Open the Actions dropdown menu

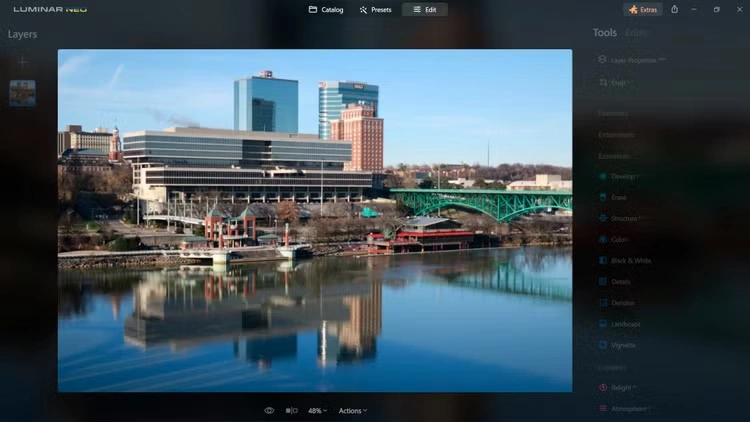coord(353,411)
